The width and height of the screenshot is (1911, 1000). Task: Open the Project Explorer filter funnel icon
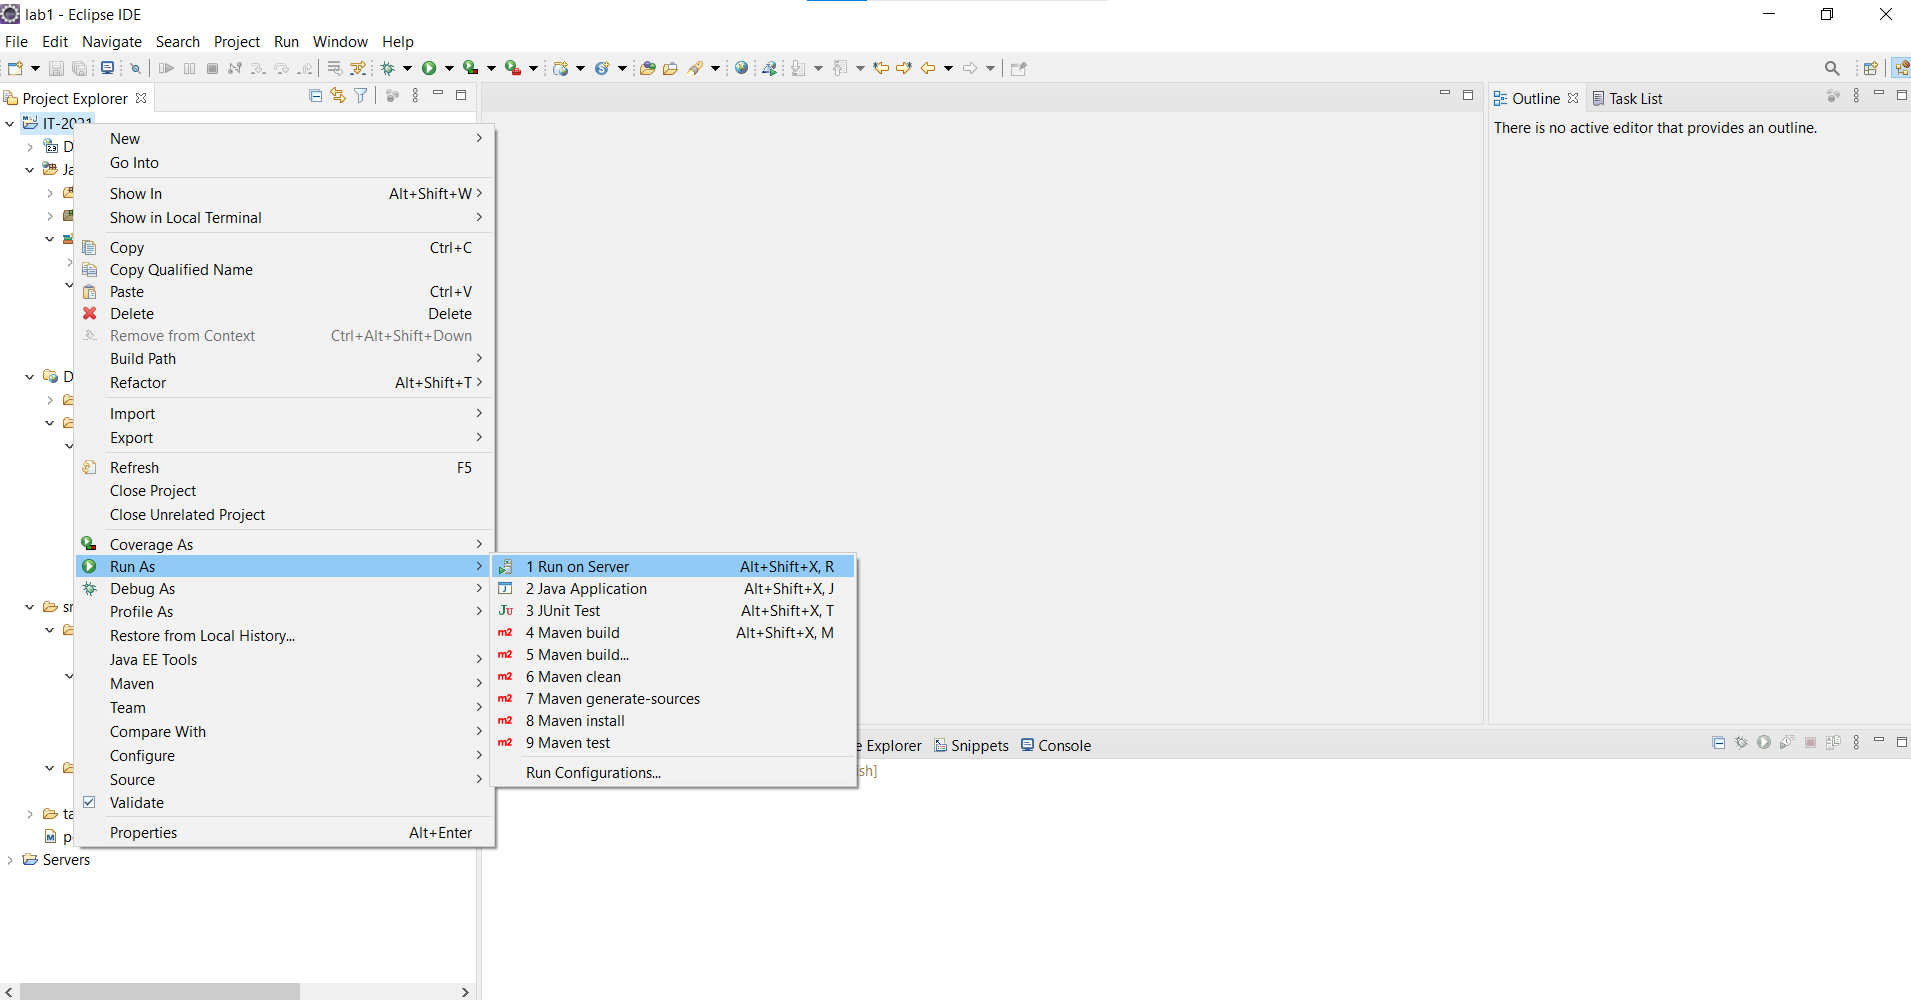(x=361, y=95)
